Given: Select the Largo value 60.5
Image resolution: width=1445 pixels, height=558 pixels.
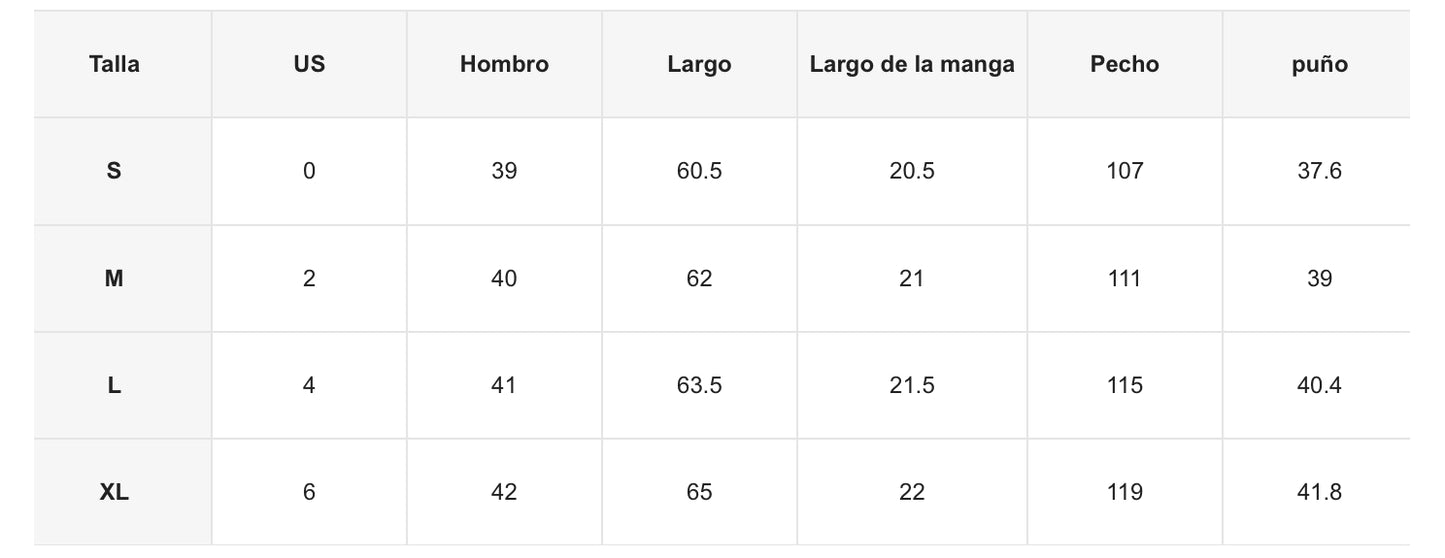Looking at the screenshot, I should tap(699, 171).
